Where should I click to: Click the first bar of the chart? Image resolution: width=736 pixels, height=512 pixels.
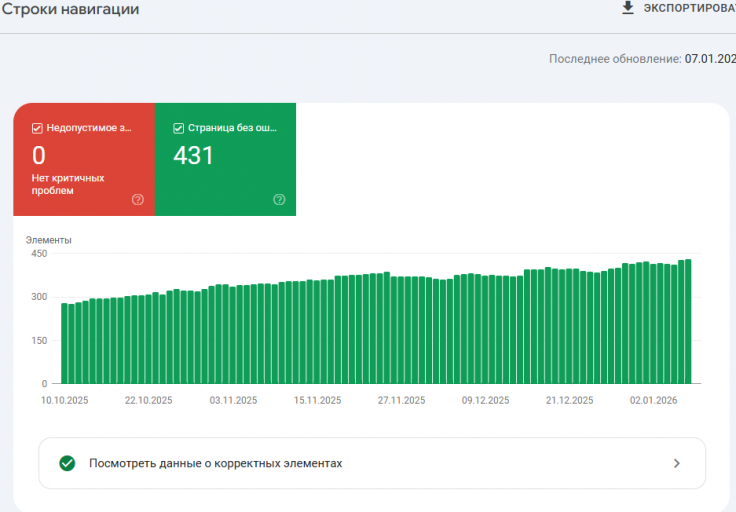(64, 344)
